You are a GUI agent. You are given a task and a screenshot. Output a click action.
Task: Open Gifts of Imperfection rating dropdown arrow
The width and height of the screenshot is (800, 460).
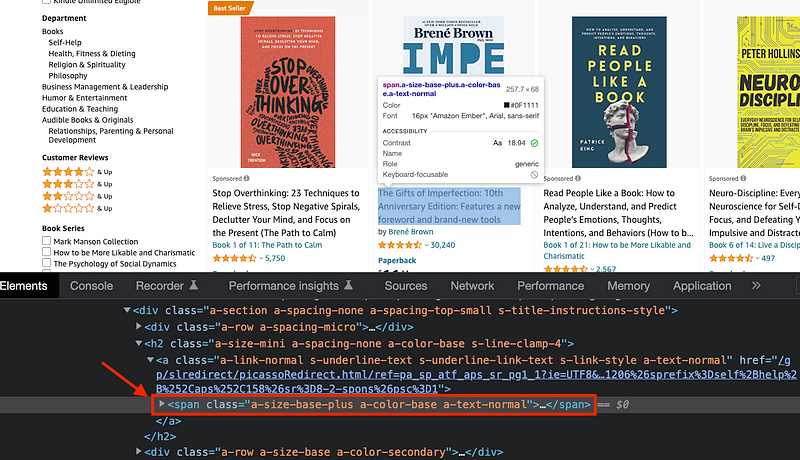pyautogui.click(x=427, y=245)
